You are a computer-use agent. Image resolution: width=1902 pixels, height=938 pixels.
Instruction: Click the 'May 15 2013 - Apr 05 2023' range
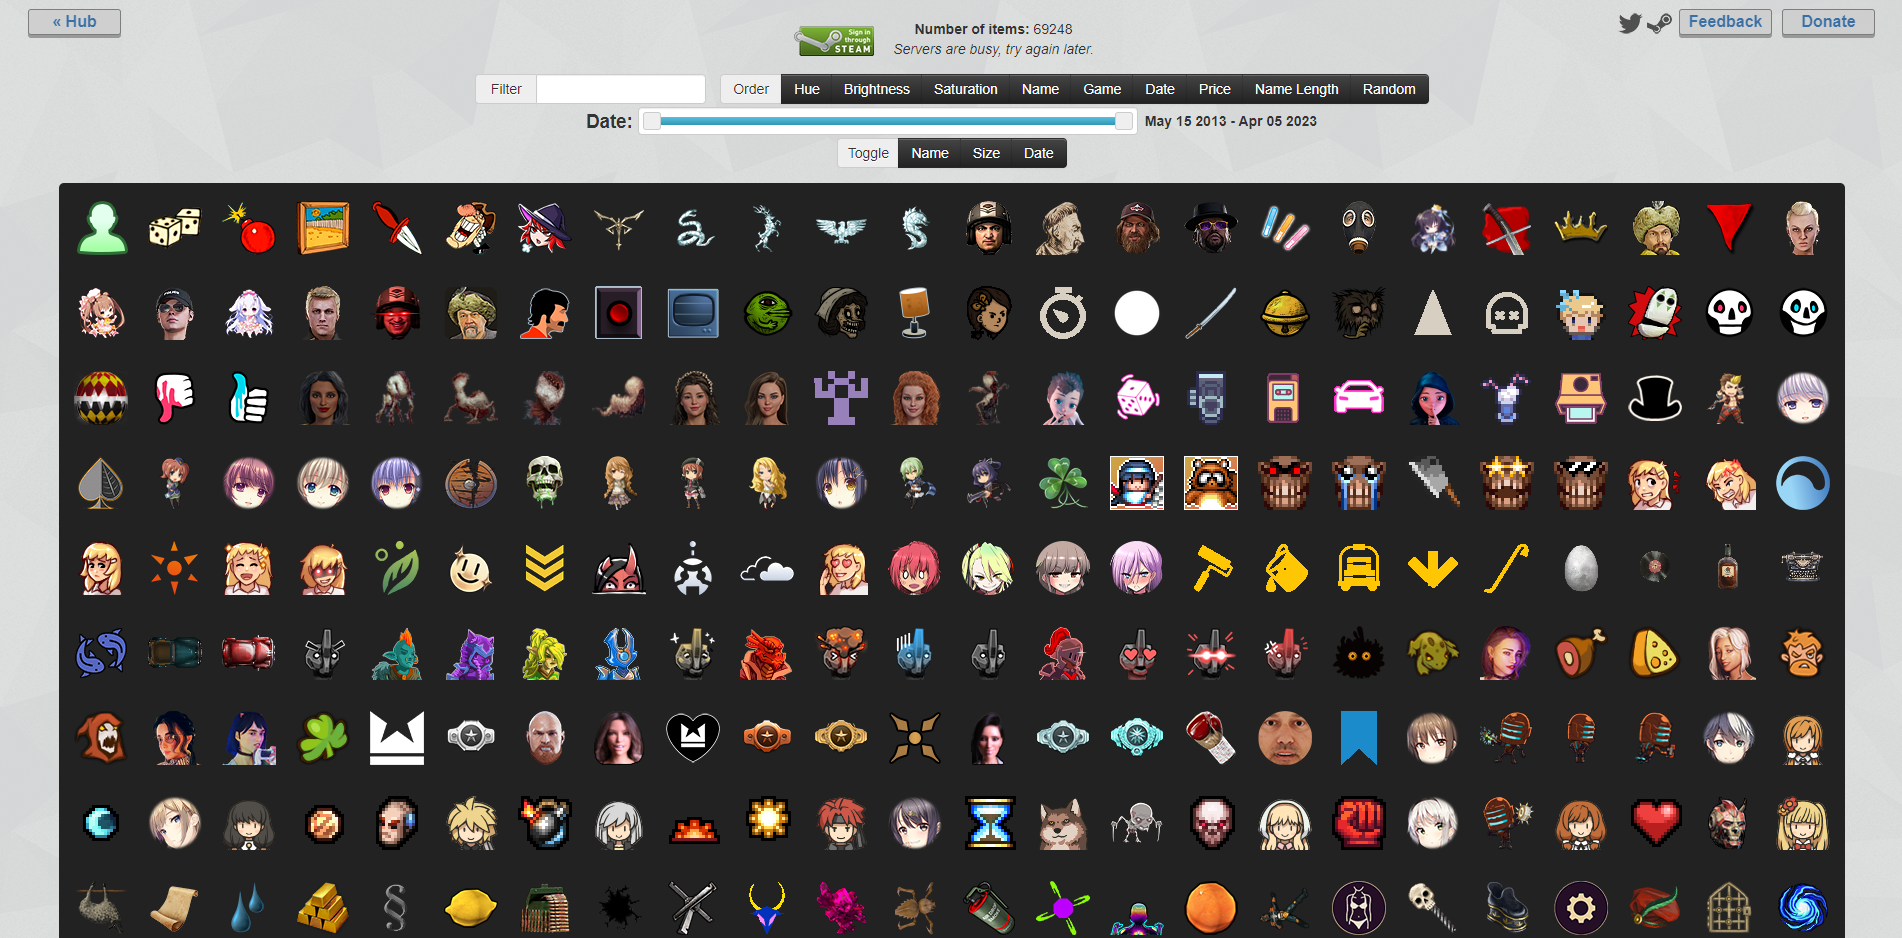pyautogui.click(x=1231, y=121)
